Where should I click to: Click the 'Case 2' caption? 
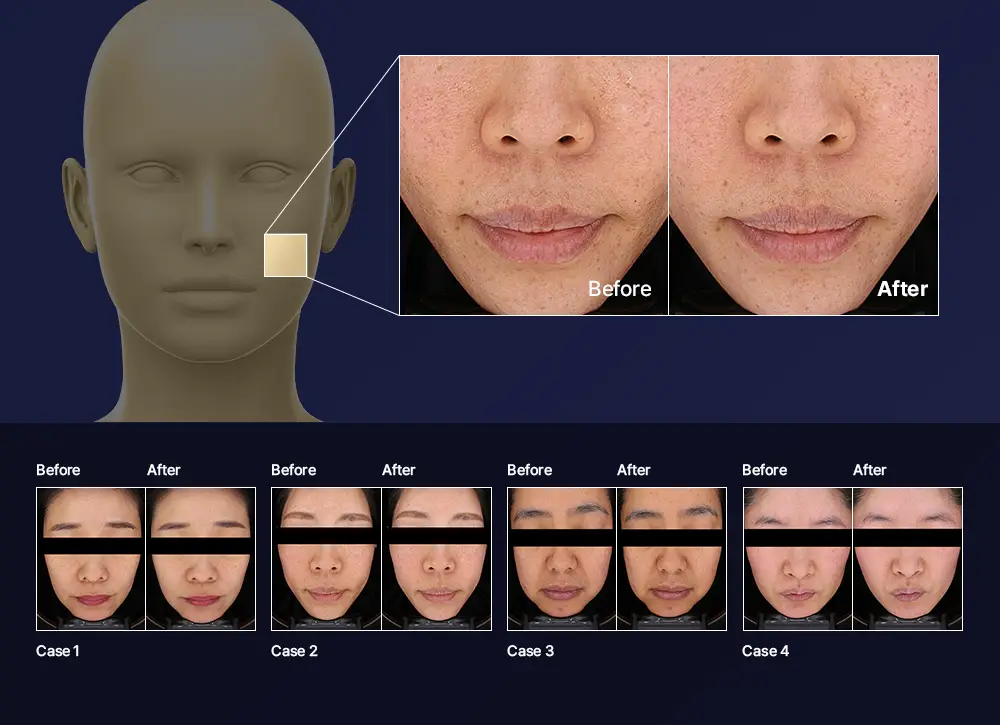click(294, 651)
